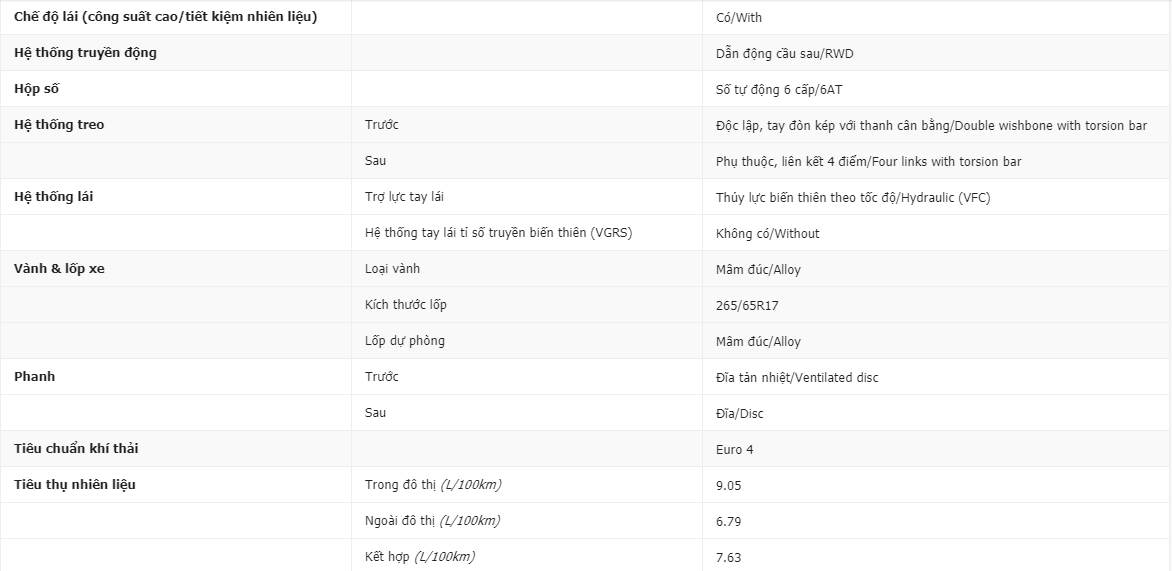This screenshot has width=1172, height=571.
Task: Click the combined fuel consumption value 7.63
Action: (x=729, y=557)
